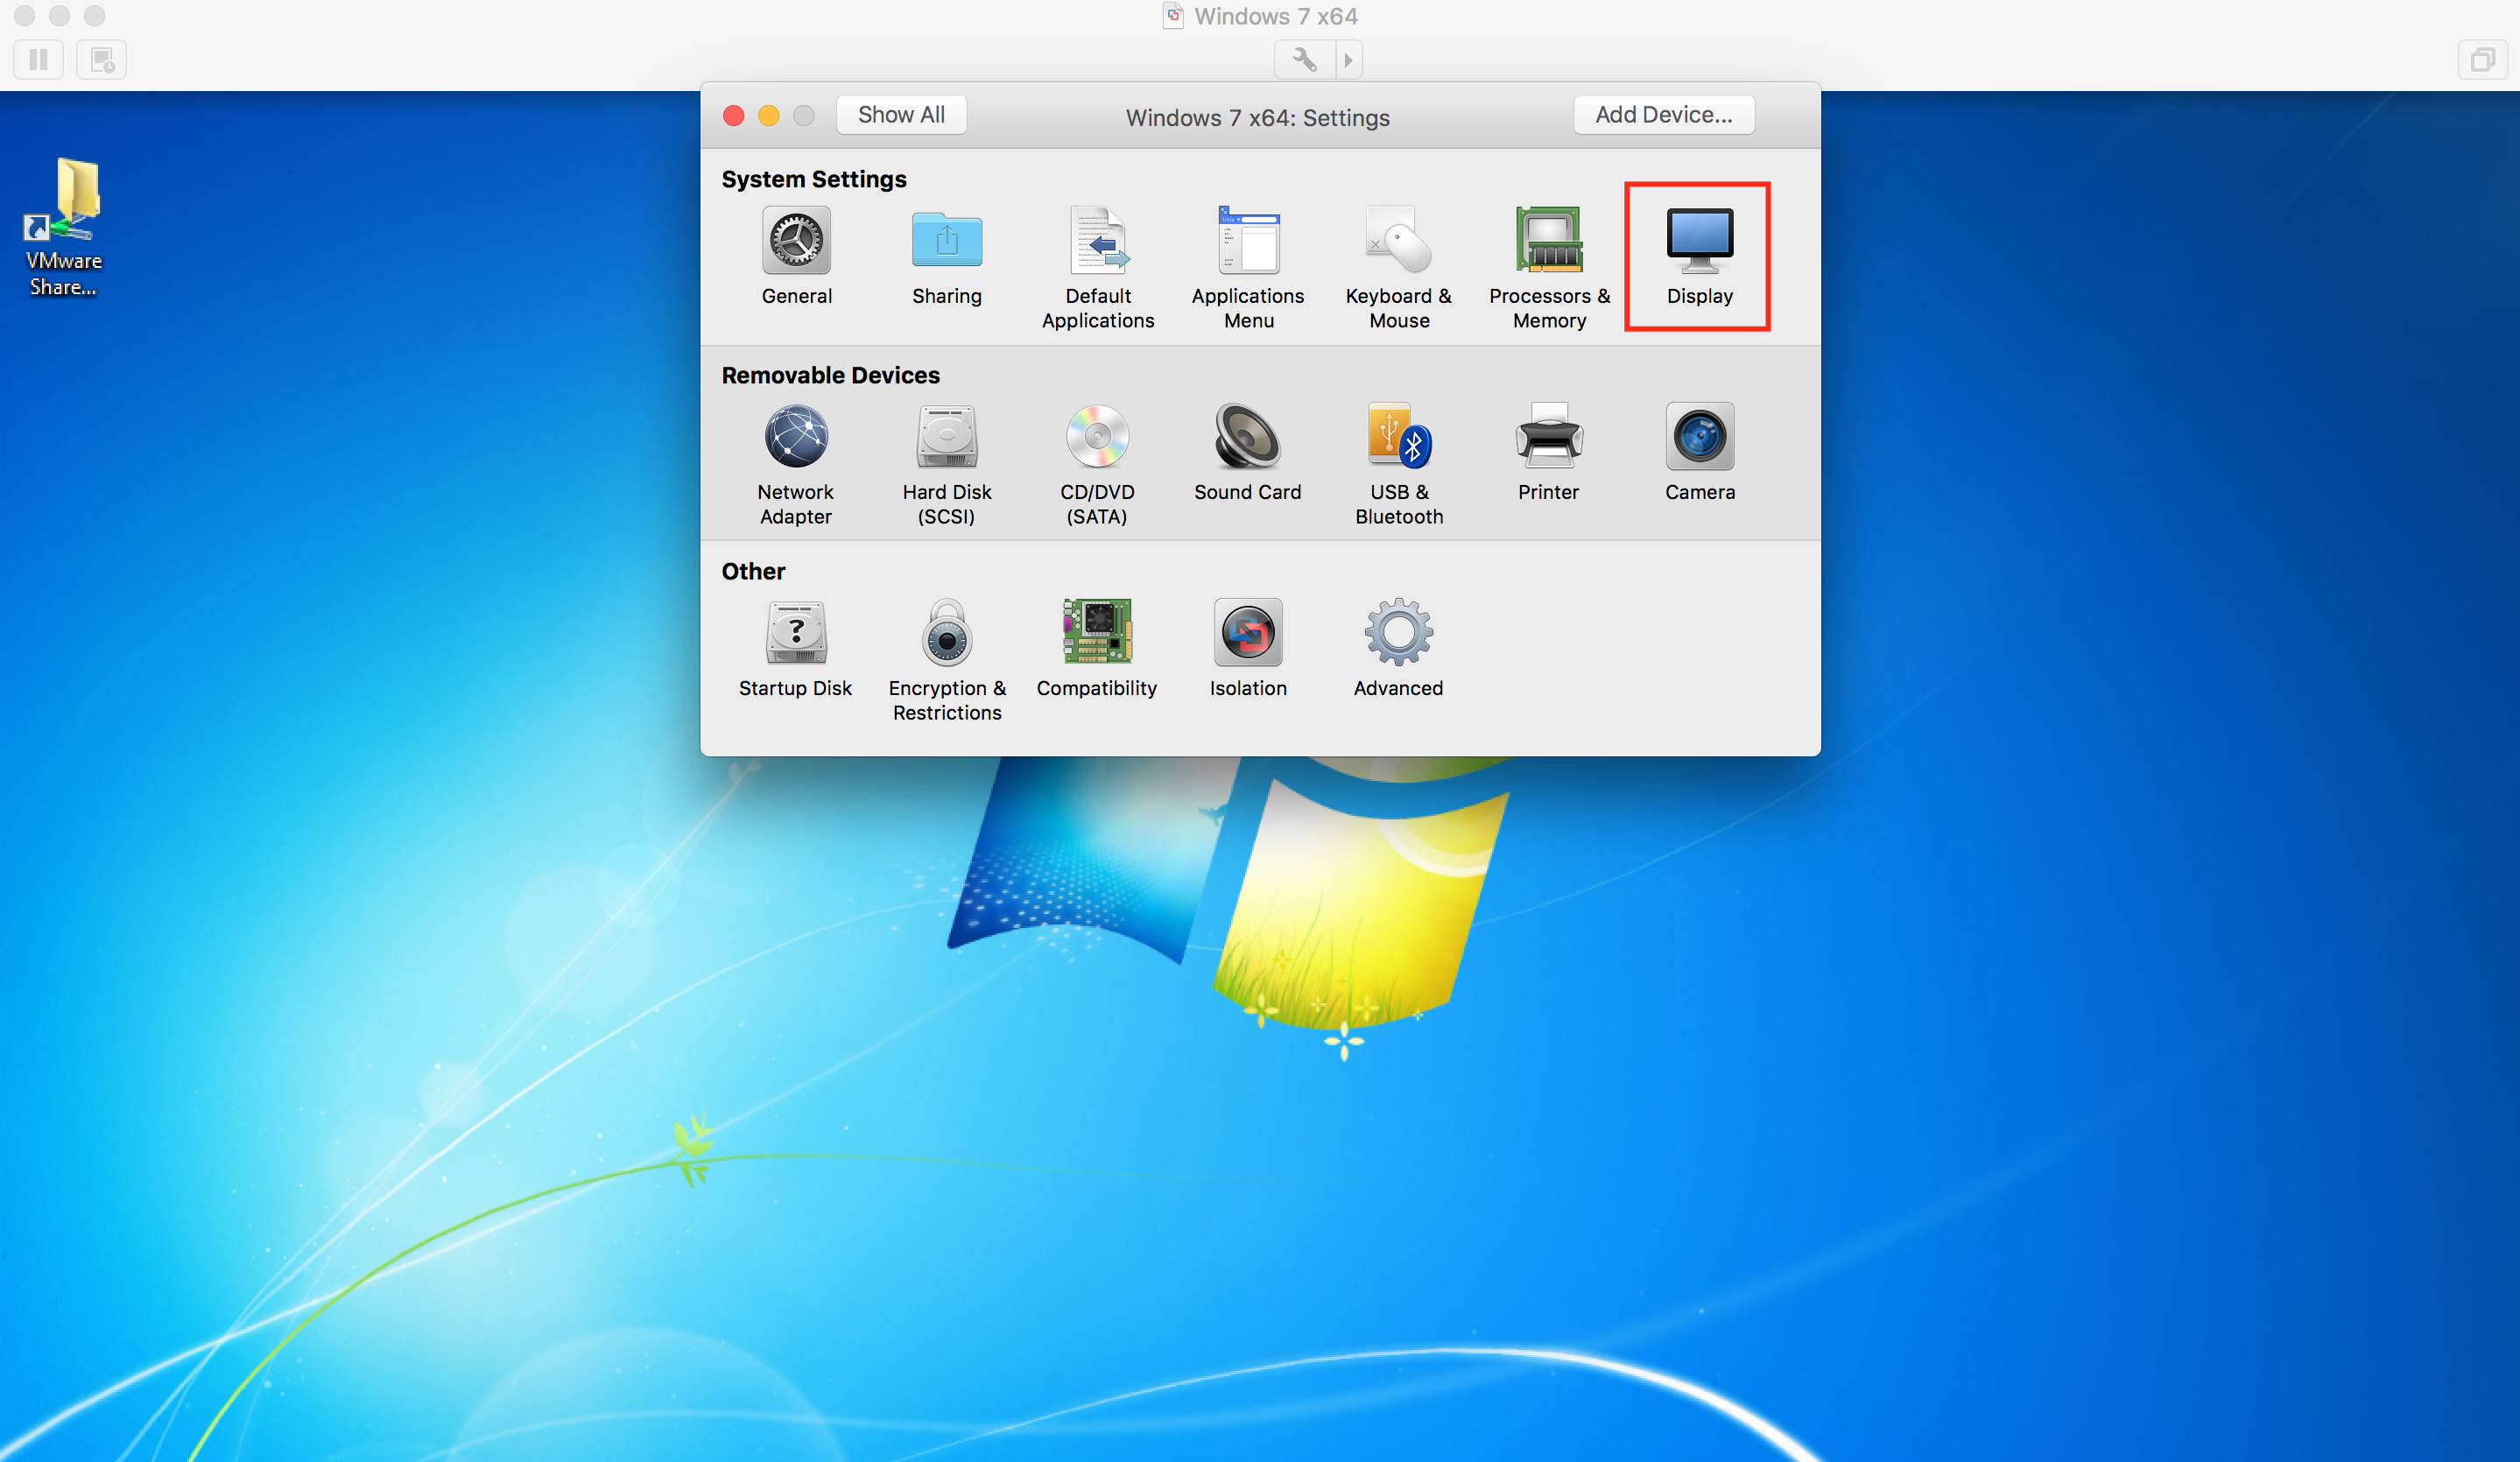This screenshot has width=2520, height=1462.
Task: Click the Show All button
Action: tap(900, 115)
